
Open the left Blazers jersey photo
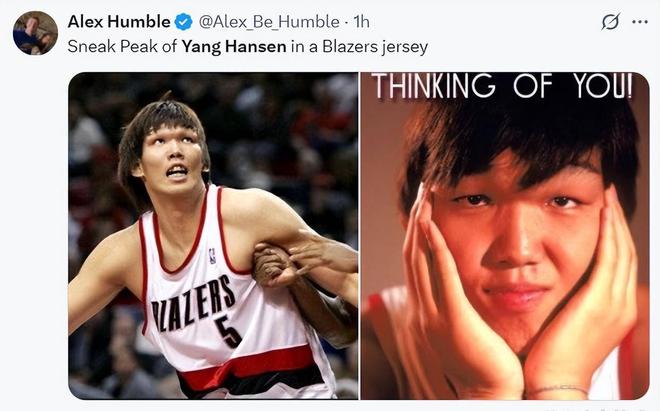pyautogui.click(x=213, y=236)
